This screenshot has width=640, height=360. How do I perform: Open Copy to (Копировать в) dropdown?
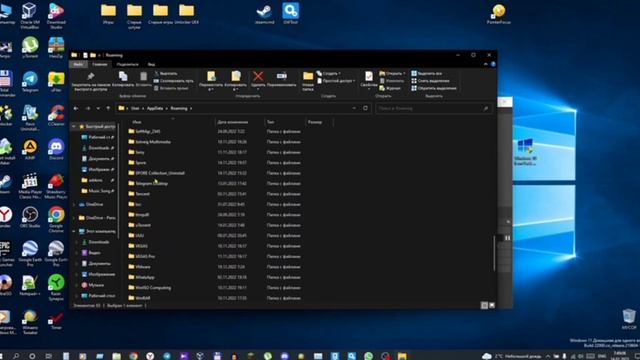(x=236, y=80)
